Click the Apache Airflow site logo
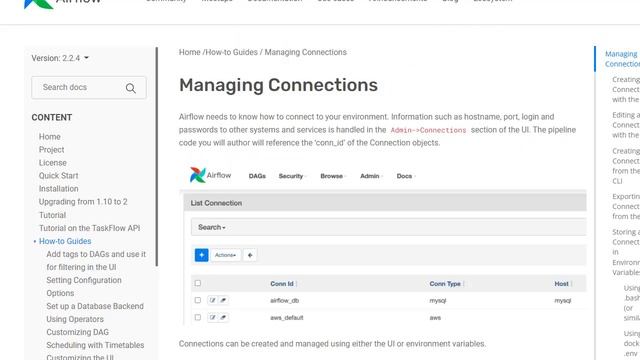640x360 pixels. pyautogui.click(x=62, y=2)
